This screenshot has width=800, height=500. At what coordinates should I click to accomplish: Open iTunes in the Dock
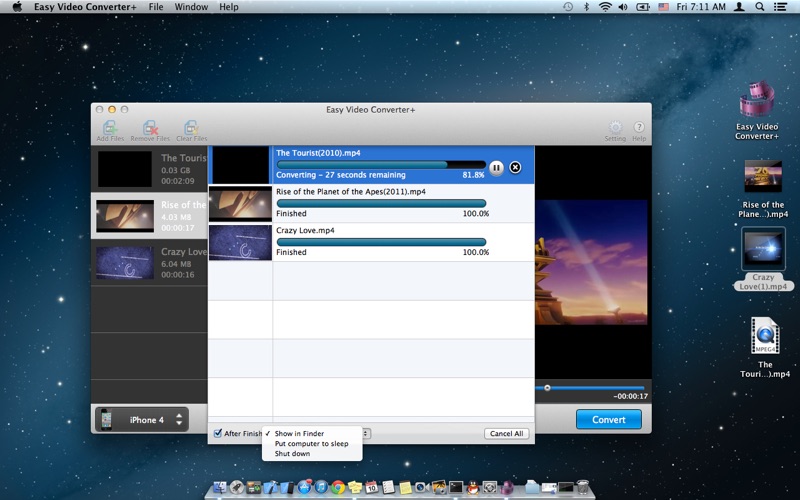point(321,488)
